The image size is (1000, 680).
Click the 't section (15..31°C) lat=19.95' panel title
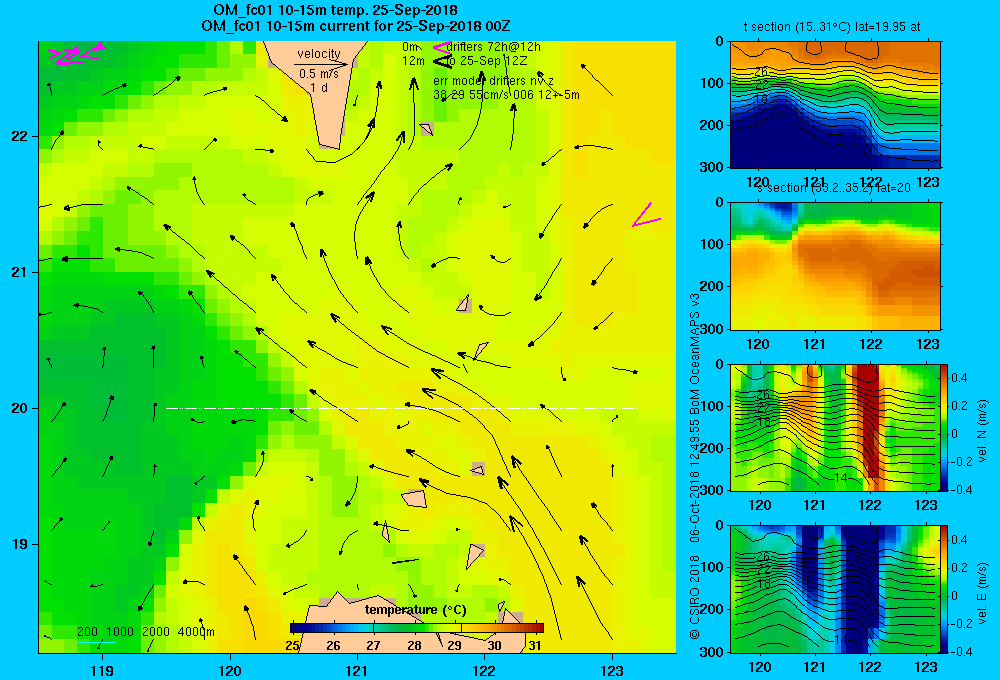point(832,27)
